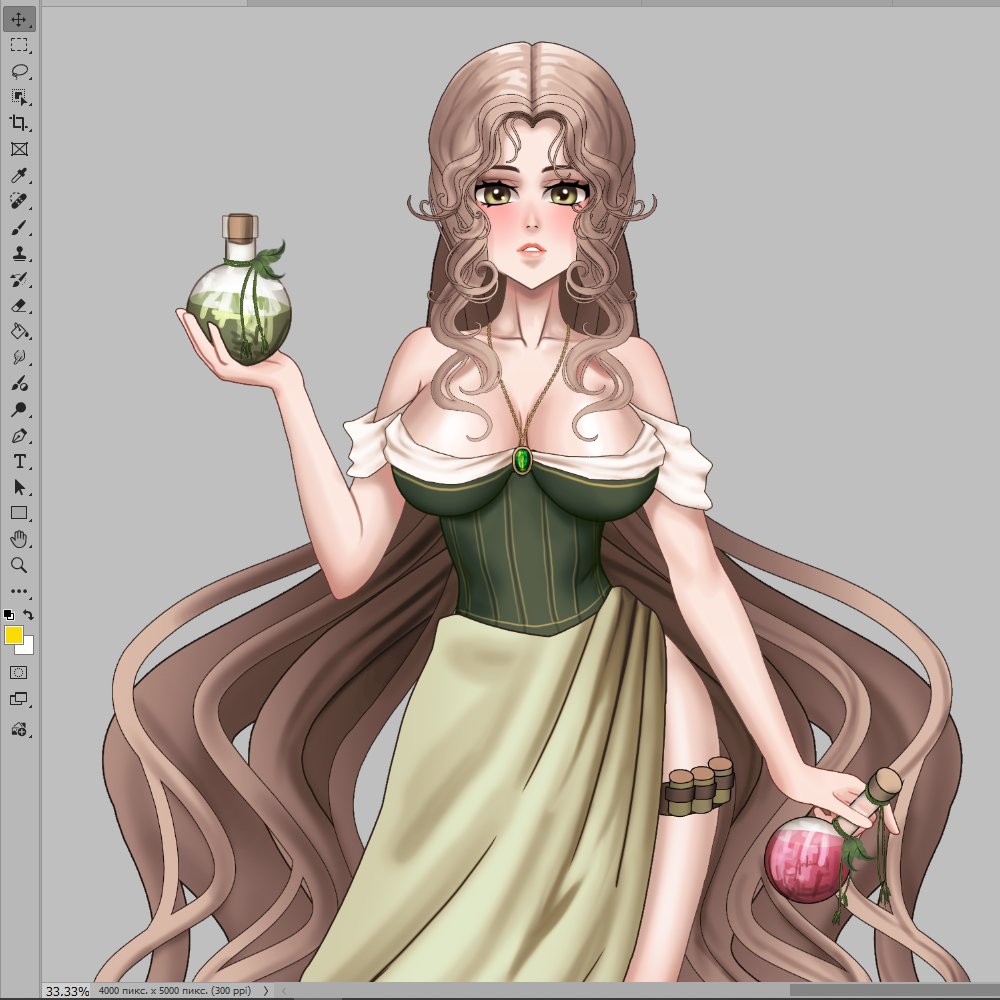Select the Paint Bucket tool
1000x1000 pixels.
click(19, 332)
